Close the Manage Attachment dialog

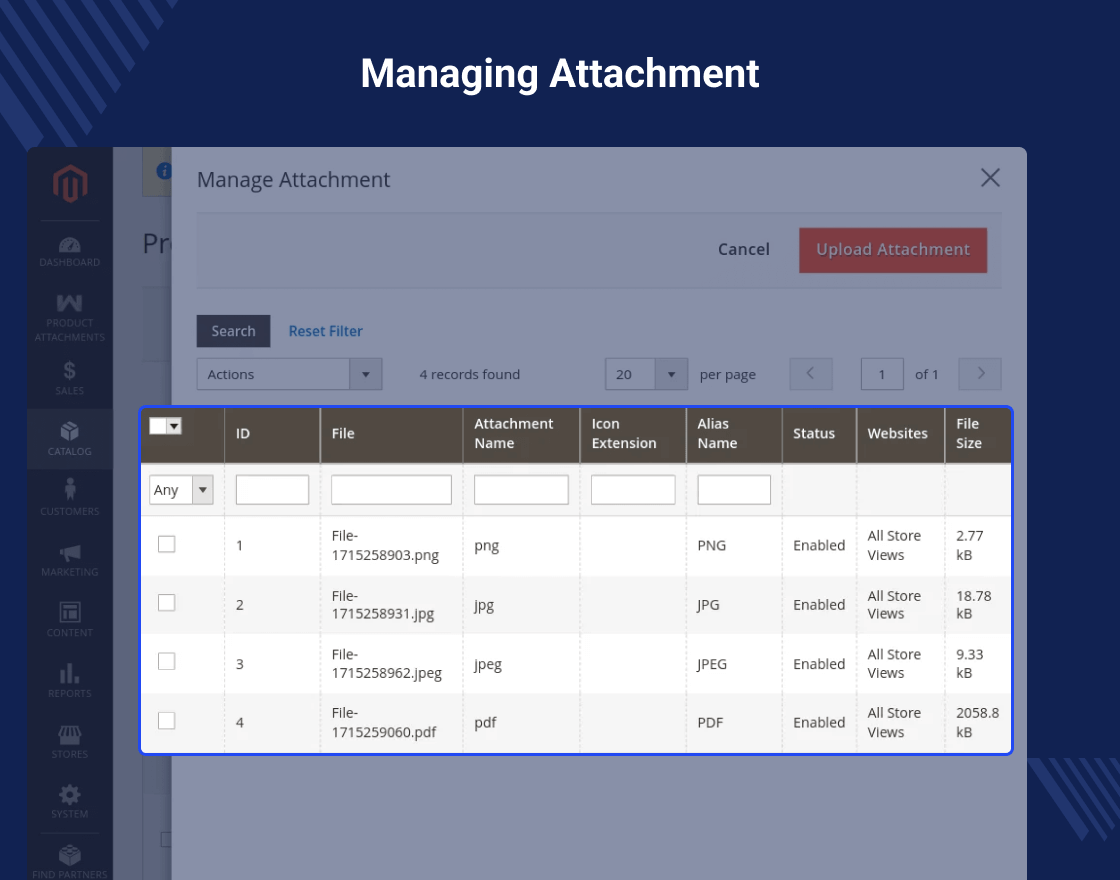pyautogui.click(x=990, y=178)
